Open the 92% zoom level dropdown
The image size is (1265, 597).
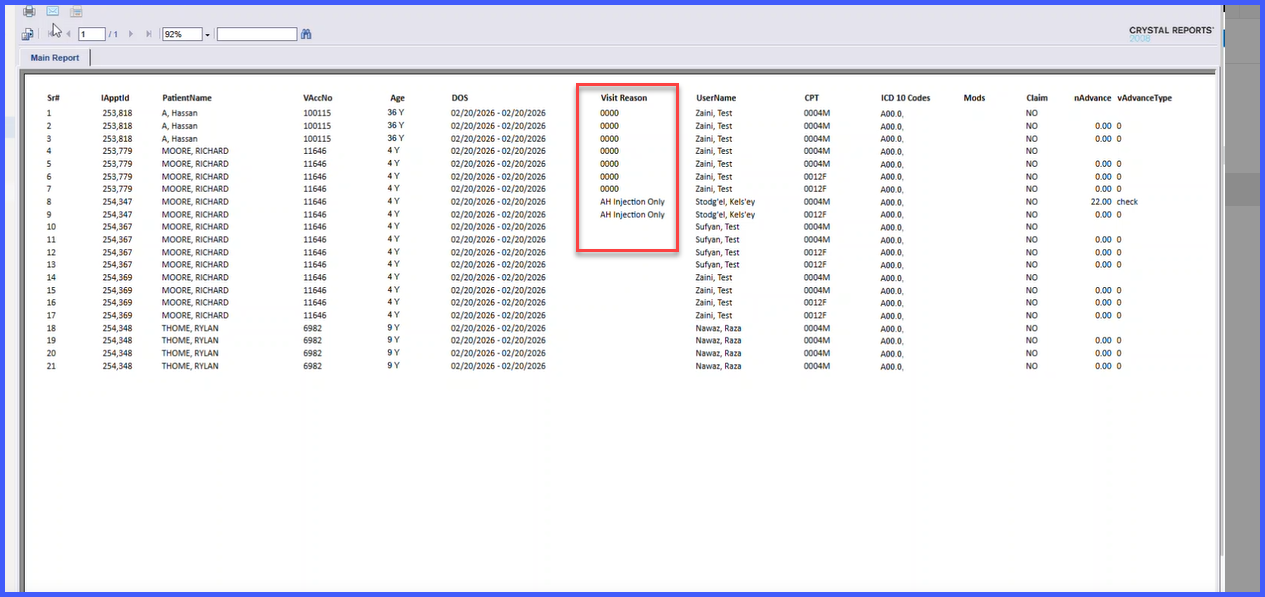pos(207,34)
